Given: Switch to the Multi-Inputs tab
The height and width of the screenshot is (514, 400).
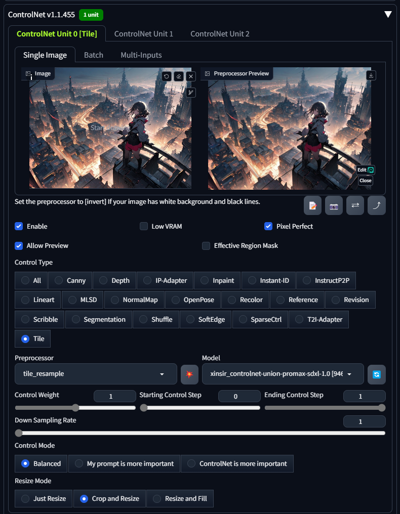Looking at the screenshot, I should click(x=141, y=55).
